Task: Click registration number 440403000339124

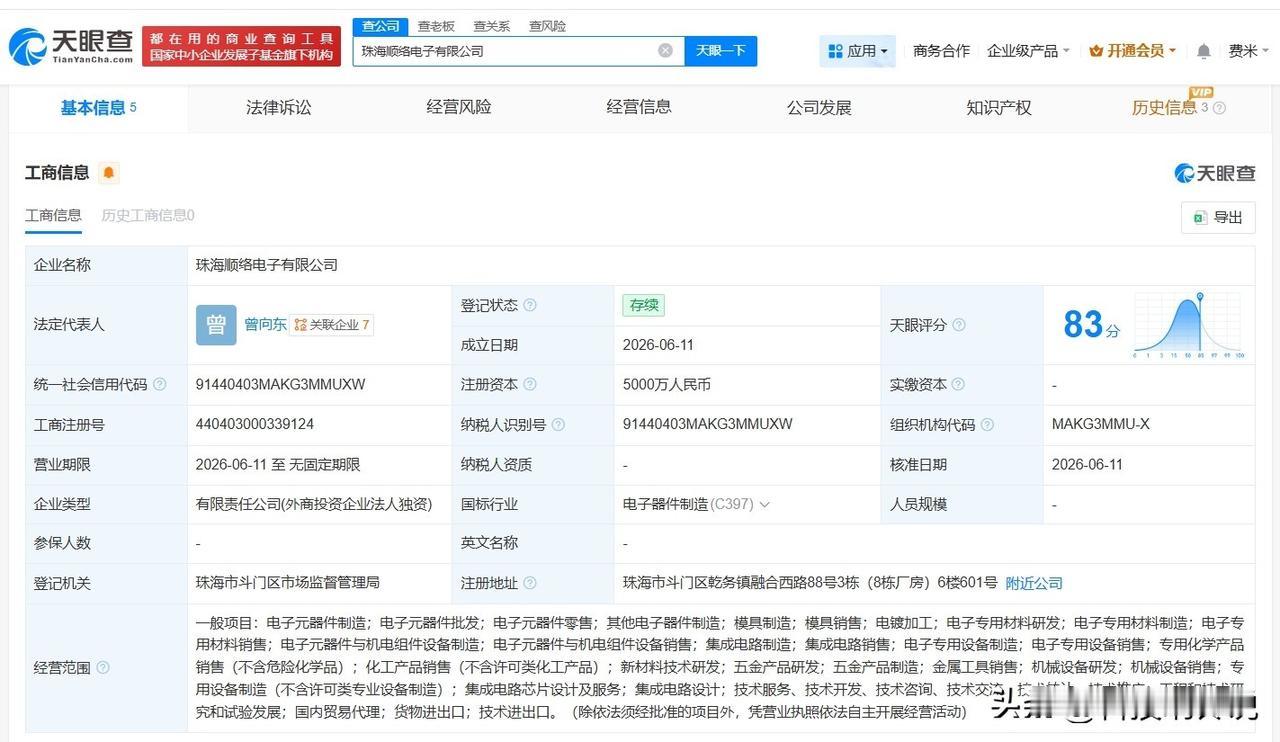Action: 255,425
